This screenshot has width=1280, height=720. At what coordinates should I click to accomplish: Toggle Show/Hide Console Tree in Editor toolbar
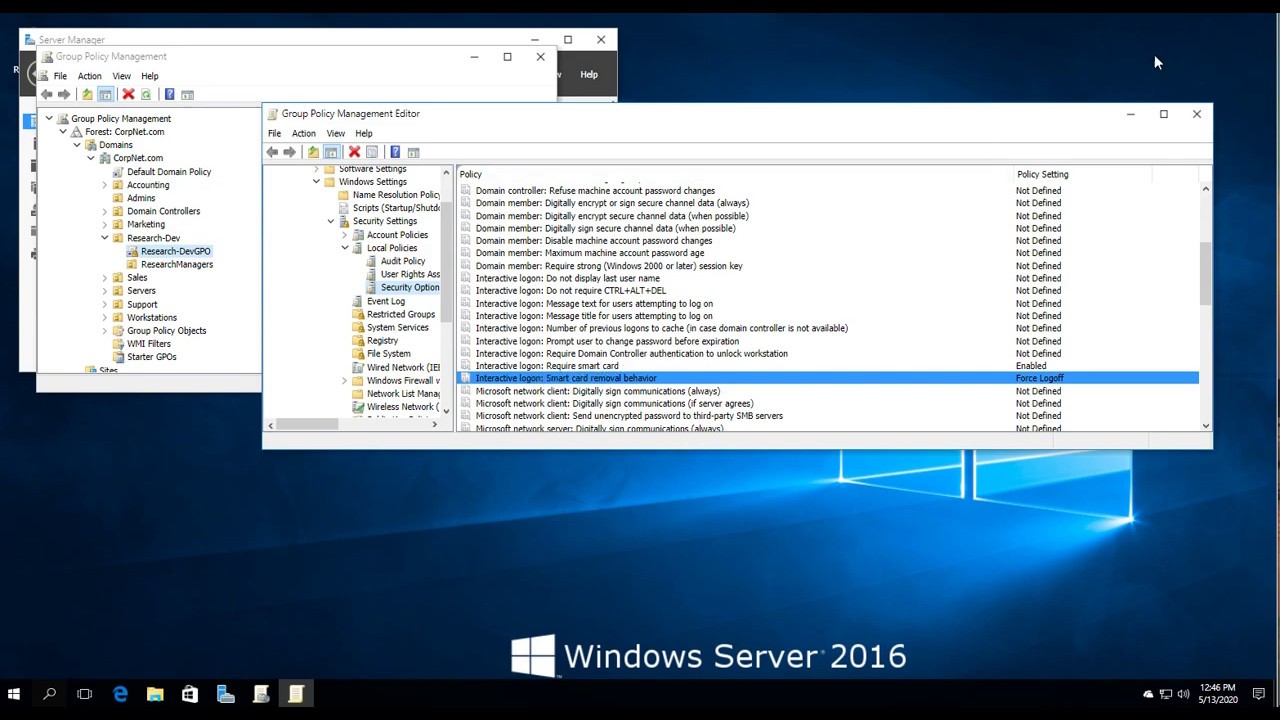pos(331,152)
